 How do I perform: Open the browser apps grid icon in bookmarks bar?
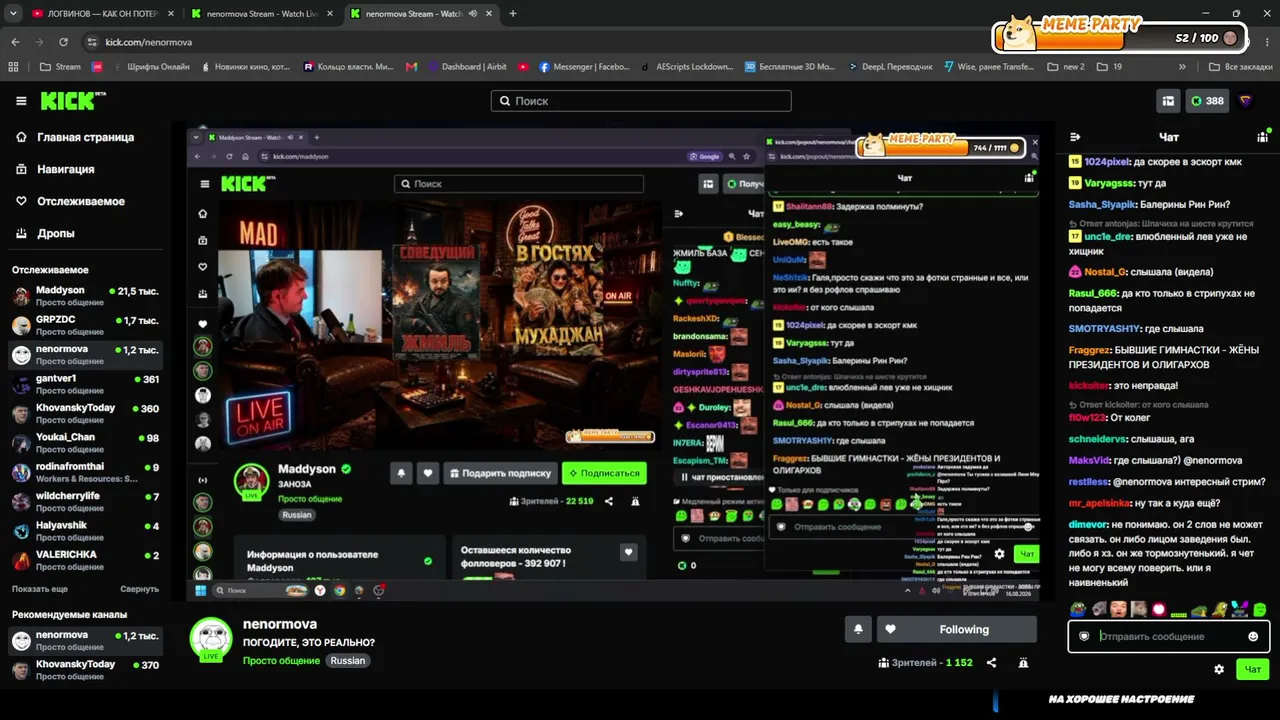point(13,67)
